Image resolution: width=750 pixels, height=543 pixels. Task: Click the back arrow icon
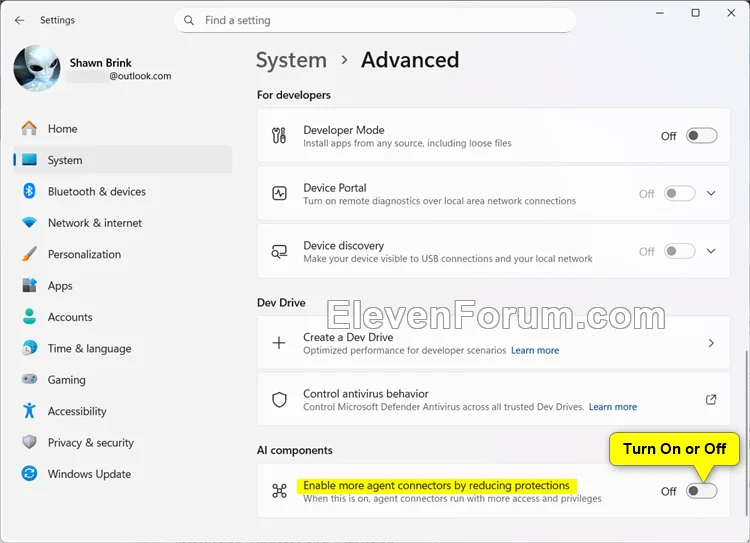(x=19, y=20)
